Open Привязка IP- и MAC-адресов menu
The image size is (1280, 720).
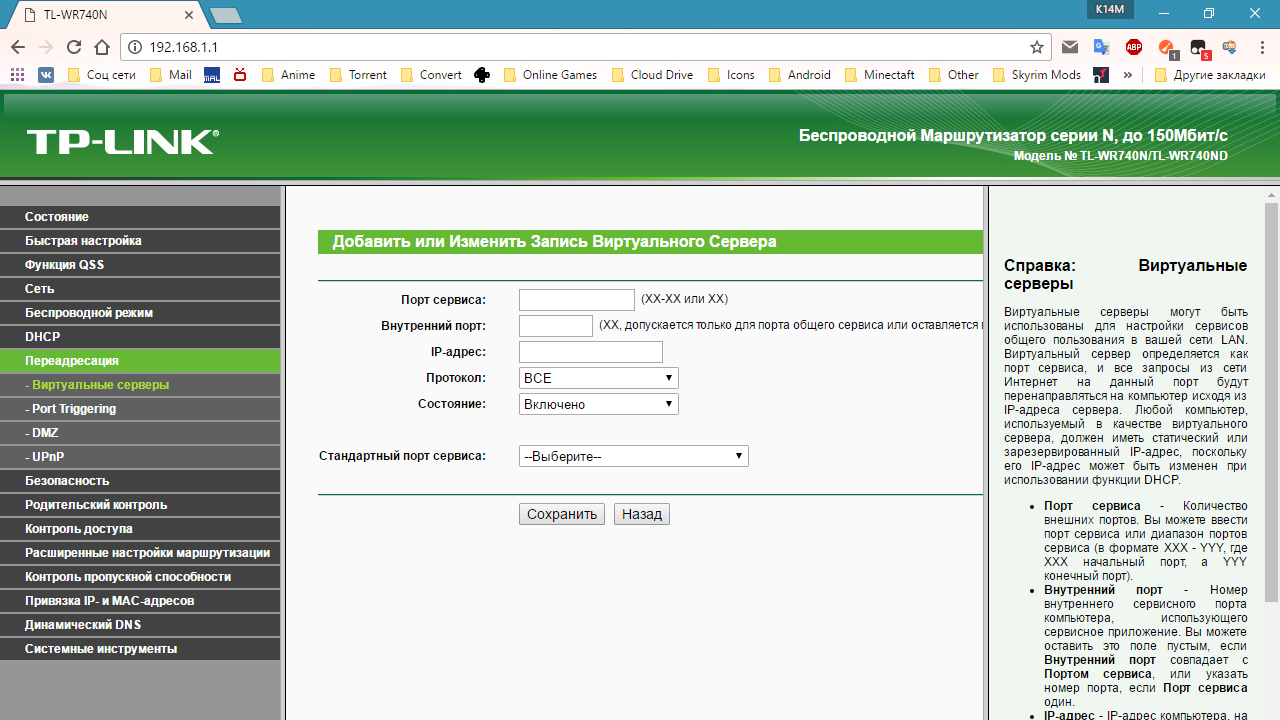[140, 601]
